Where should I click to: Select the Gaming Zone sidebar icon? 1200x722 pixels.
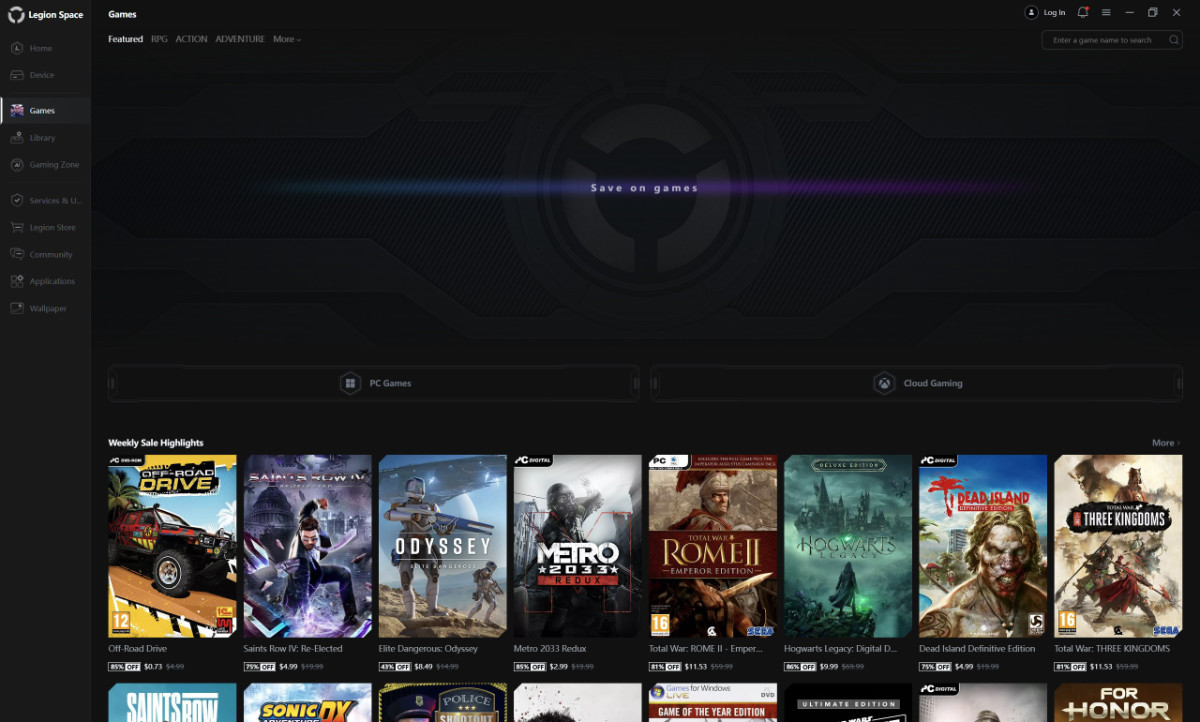click(17, 165)
